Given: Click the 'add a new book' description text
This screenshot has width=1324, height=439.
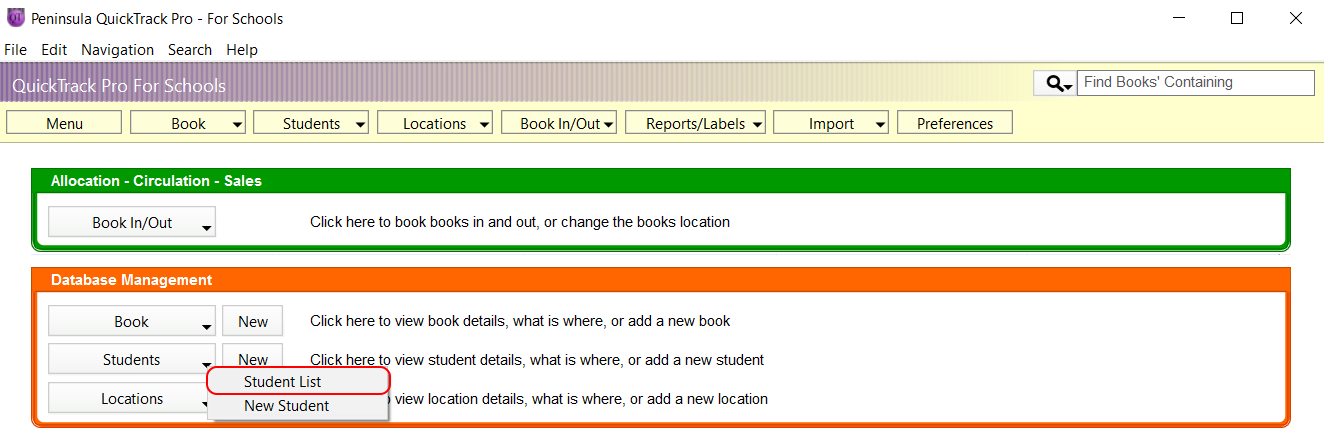Looking at the screenshot, I should 520,321.
